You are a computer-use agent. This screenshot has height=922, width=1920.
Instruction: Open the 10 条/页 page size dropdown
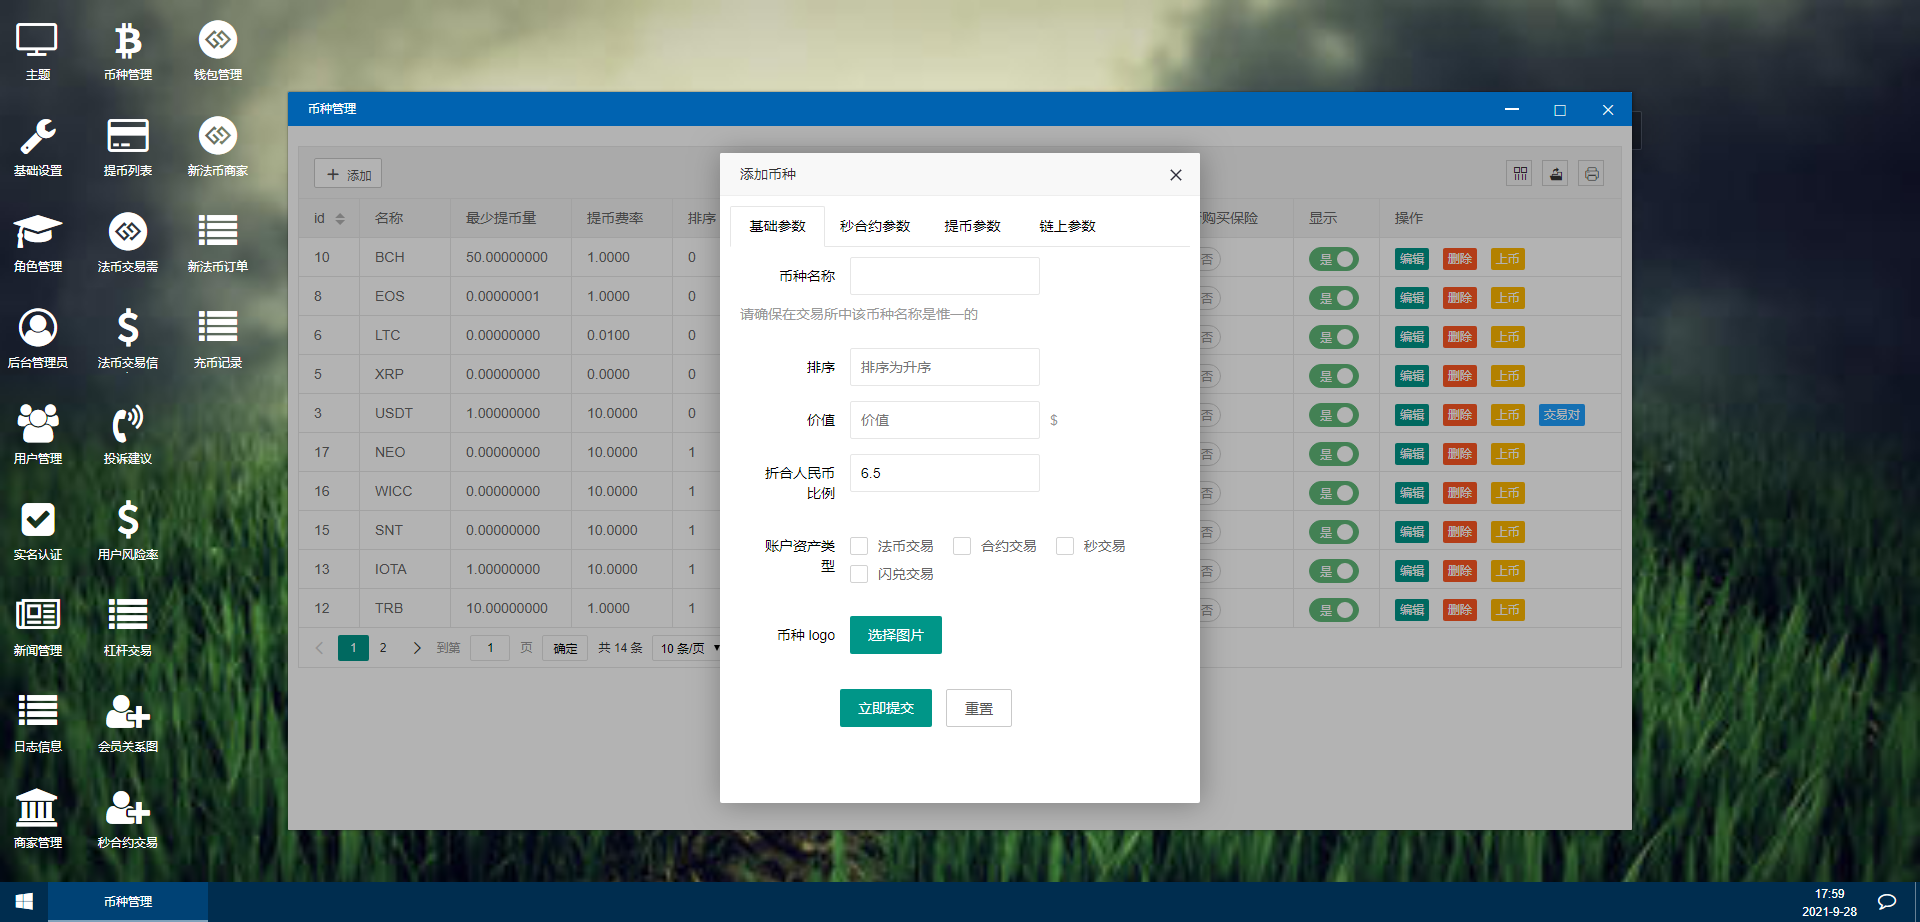(x=689, y=648)
